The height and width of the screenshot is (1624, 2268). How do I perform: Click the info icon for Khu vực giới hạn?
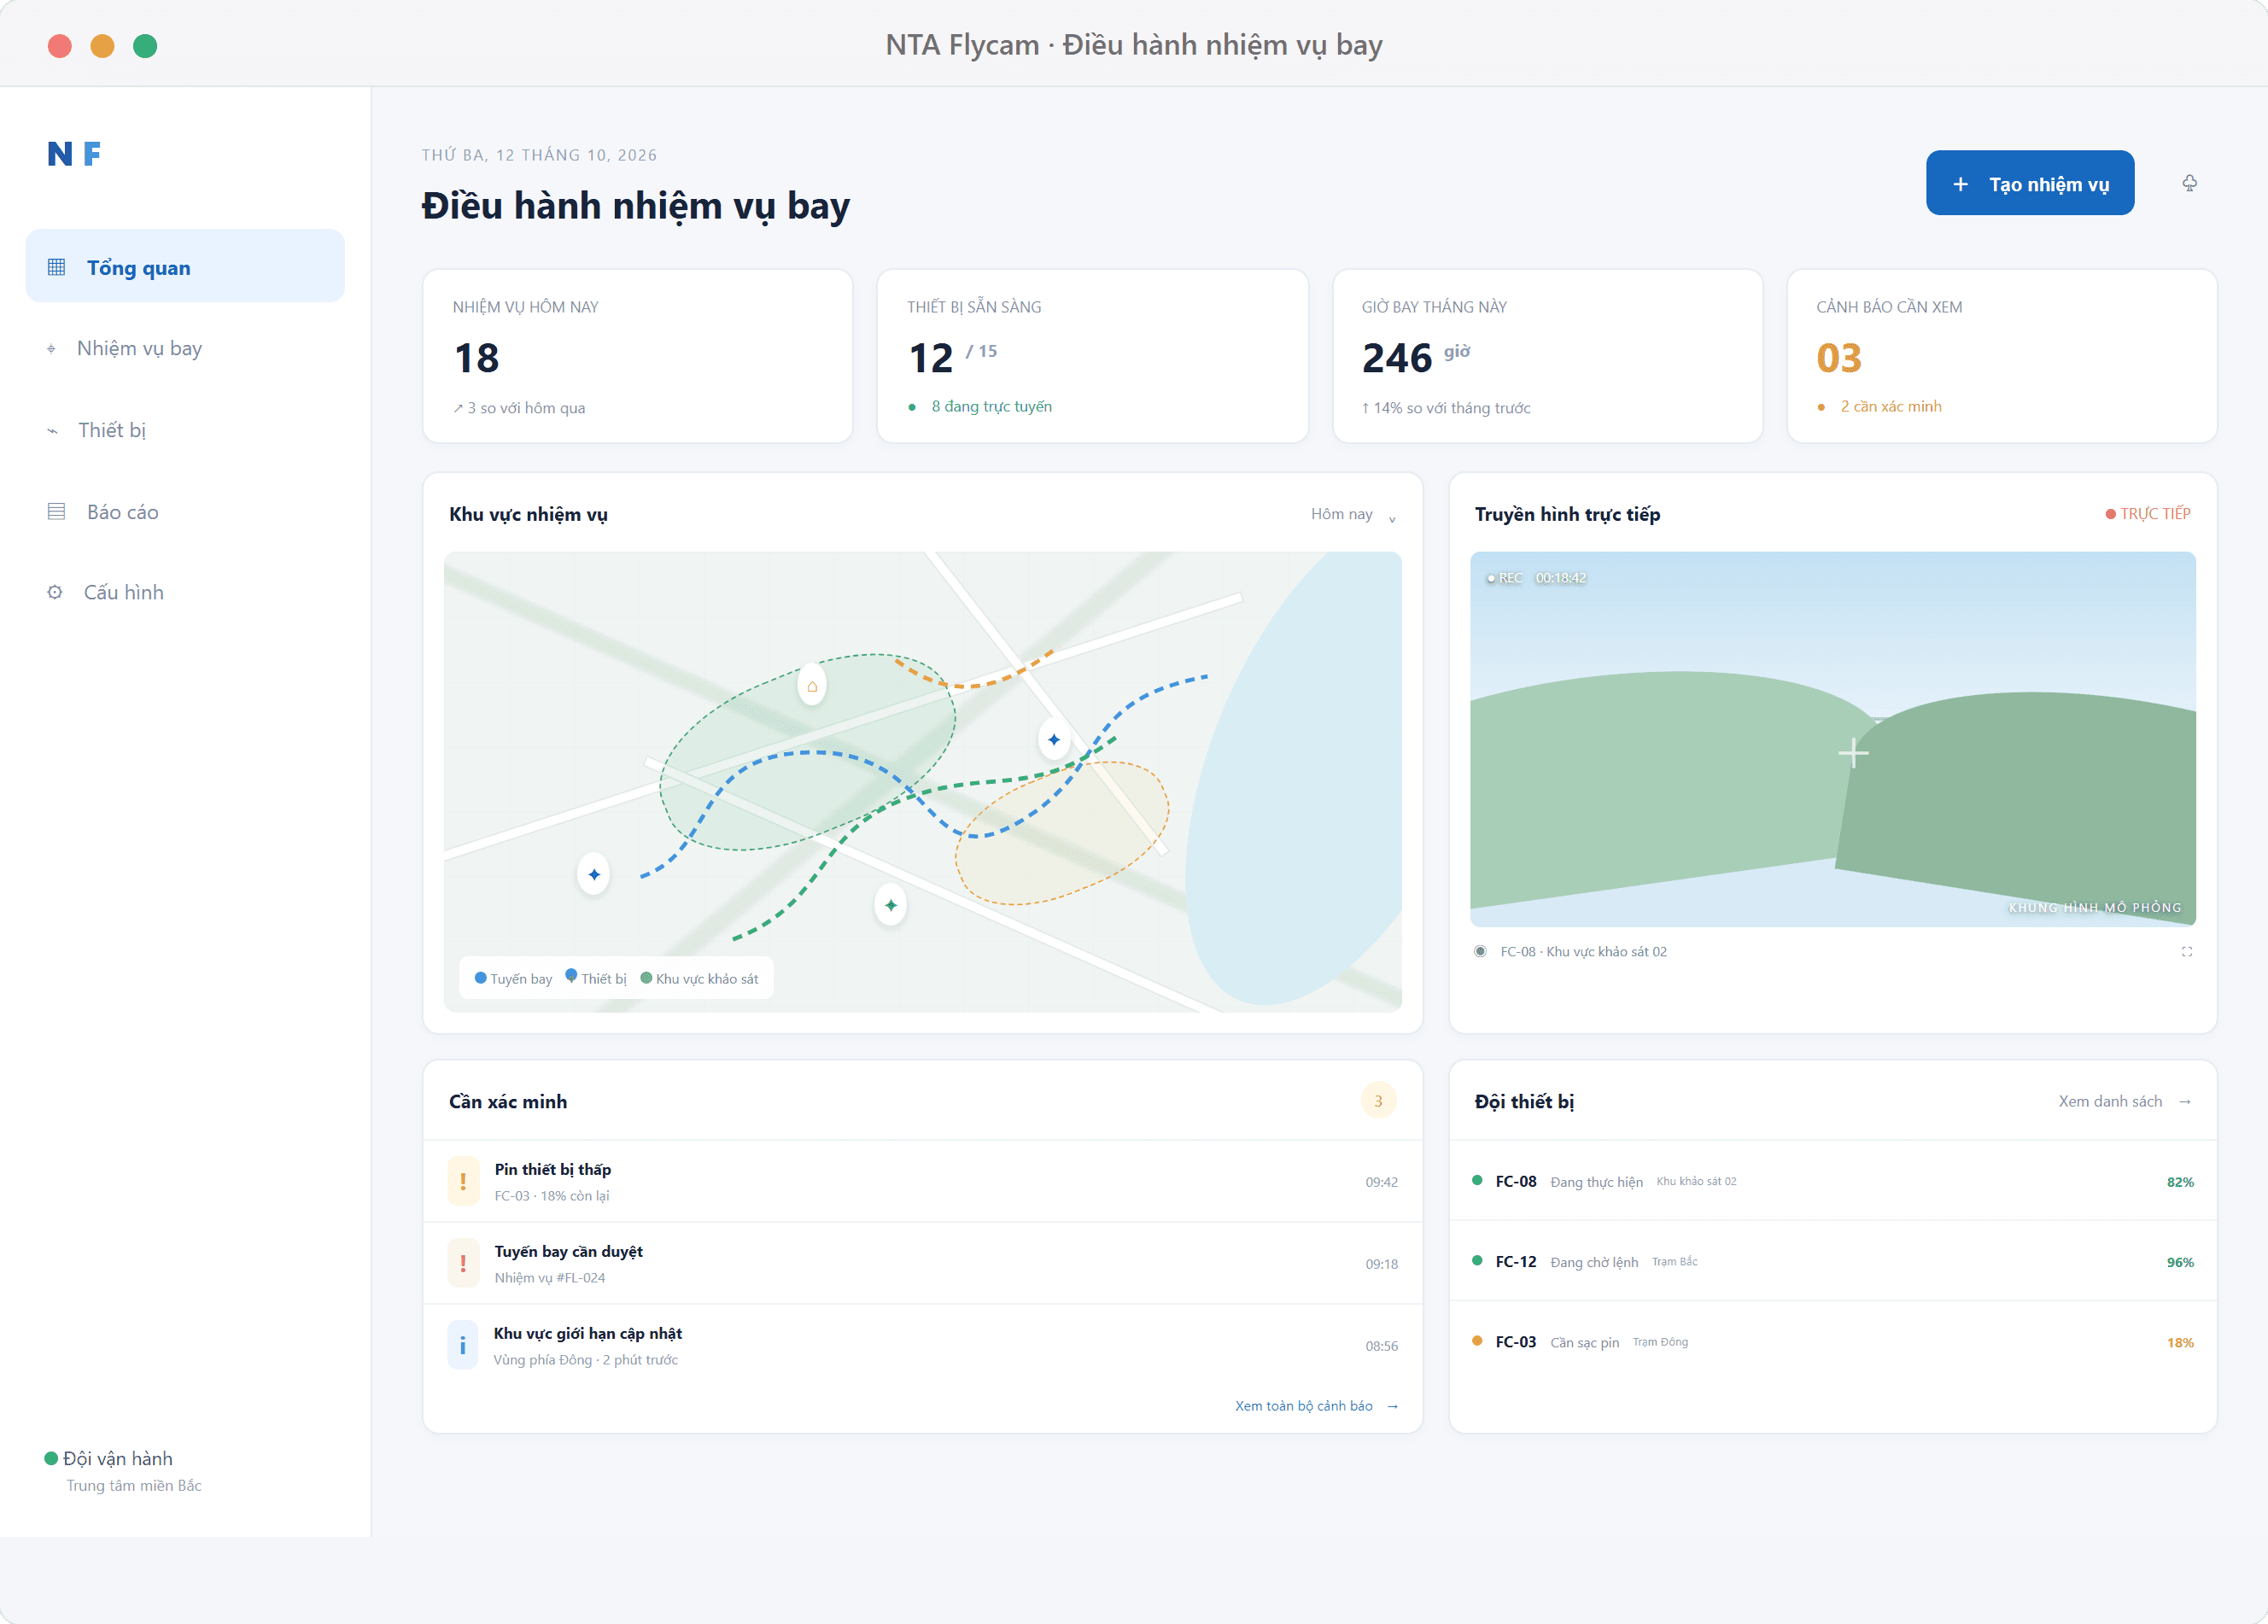pyautogui.click(x=463, y=1346)
